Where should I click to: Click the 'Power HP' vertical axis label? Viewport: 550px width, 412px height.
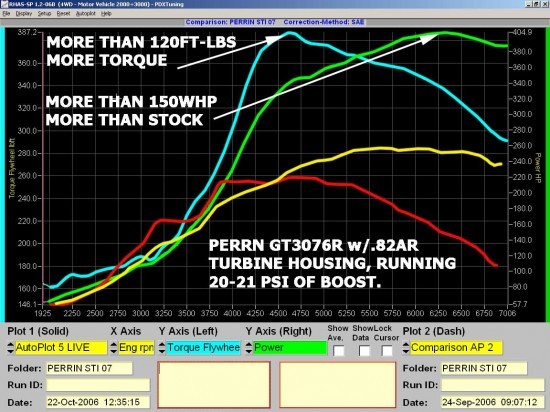pos(538,168)
